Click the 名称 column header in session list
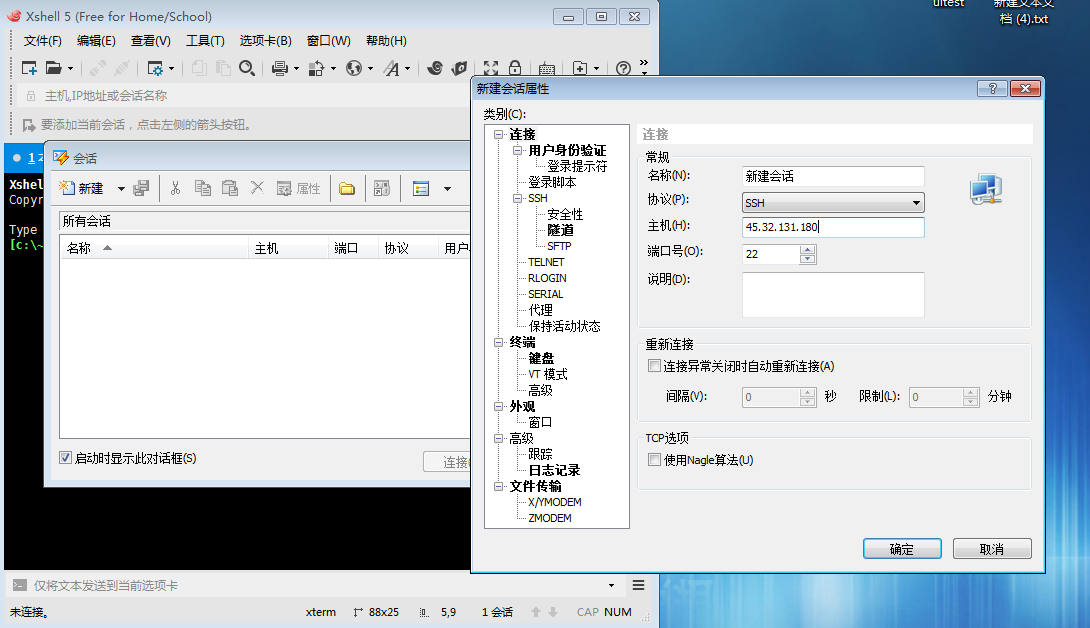1090x628 pixels. pos(154,248)
